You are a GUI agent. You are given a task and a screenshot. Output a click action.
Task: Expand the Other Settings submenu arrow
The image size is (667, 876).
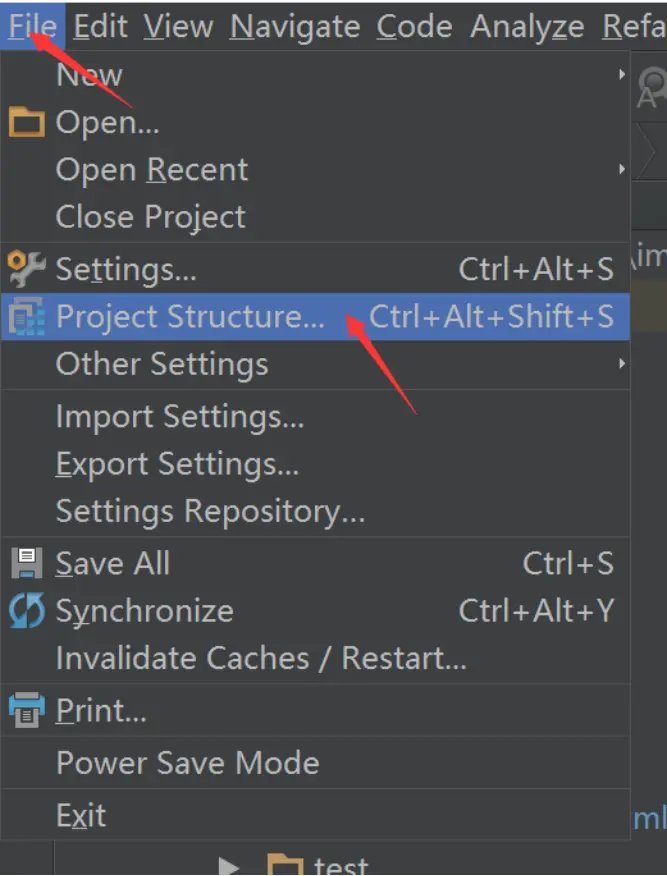[x=622, y=364]
